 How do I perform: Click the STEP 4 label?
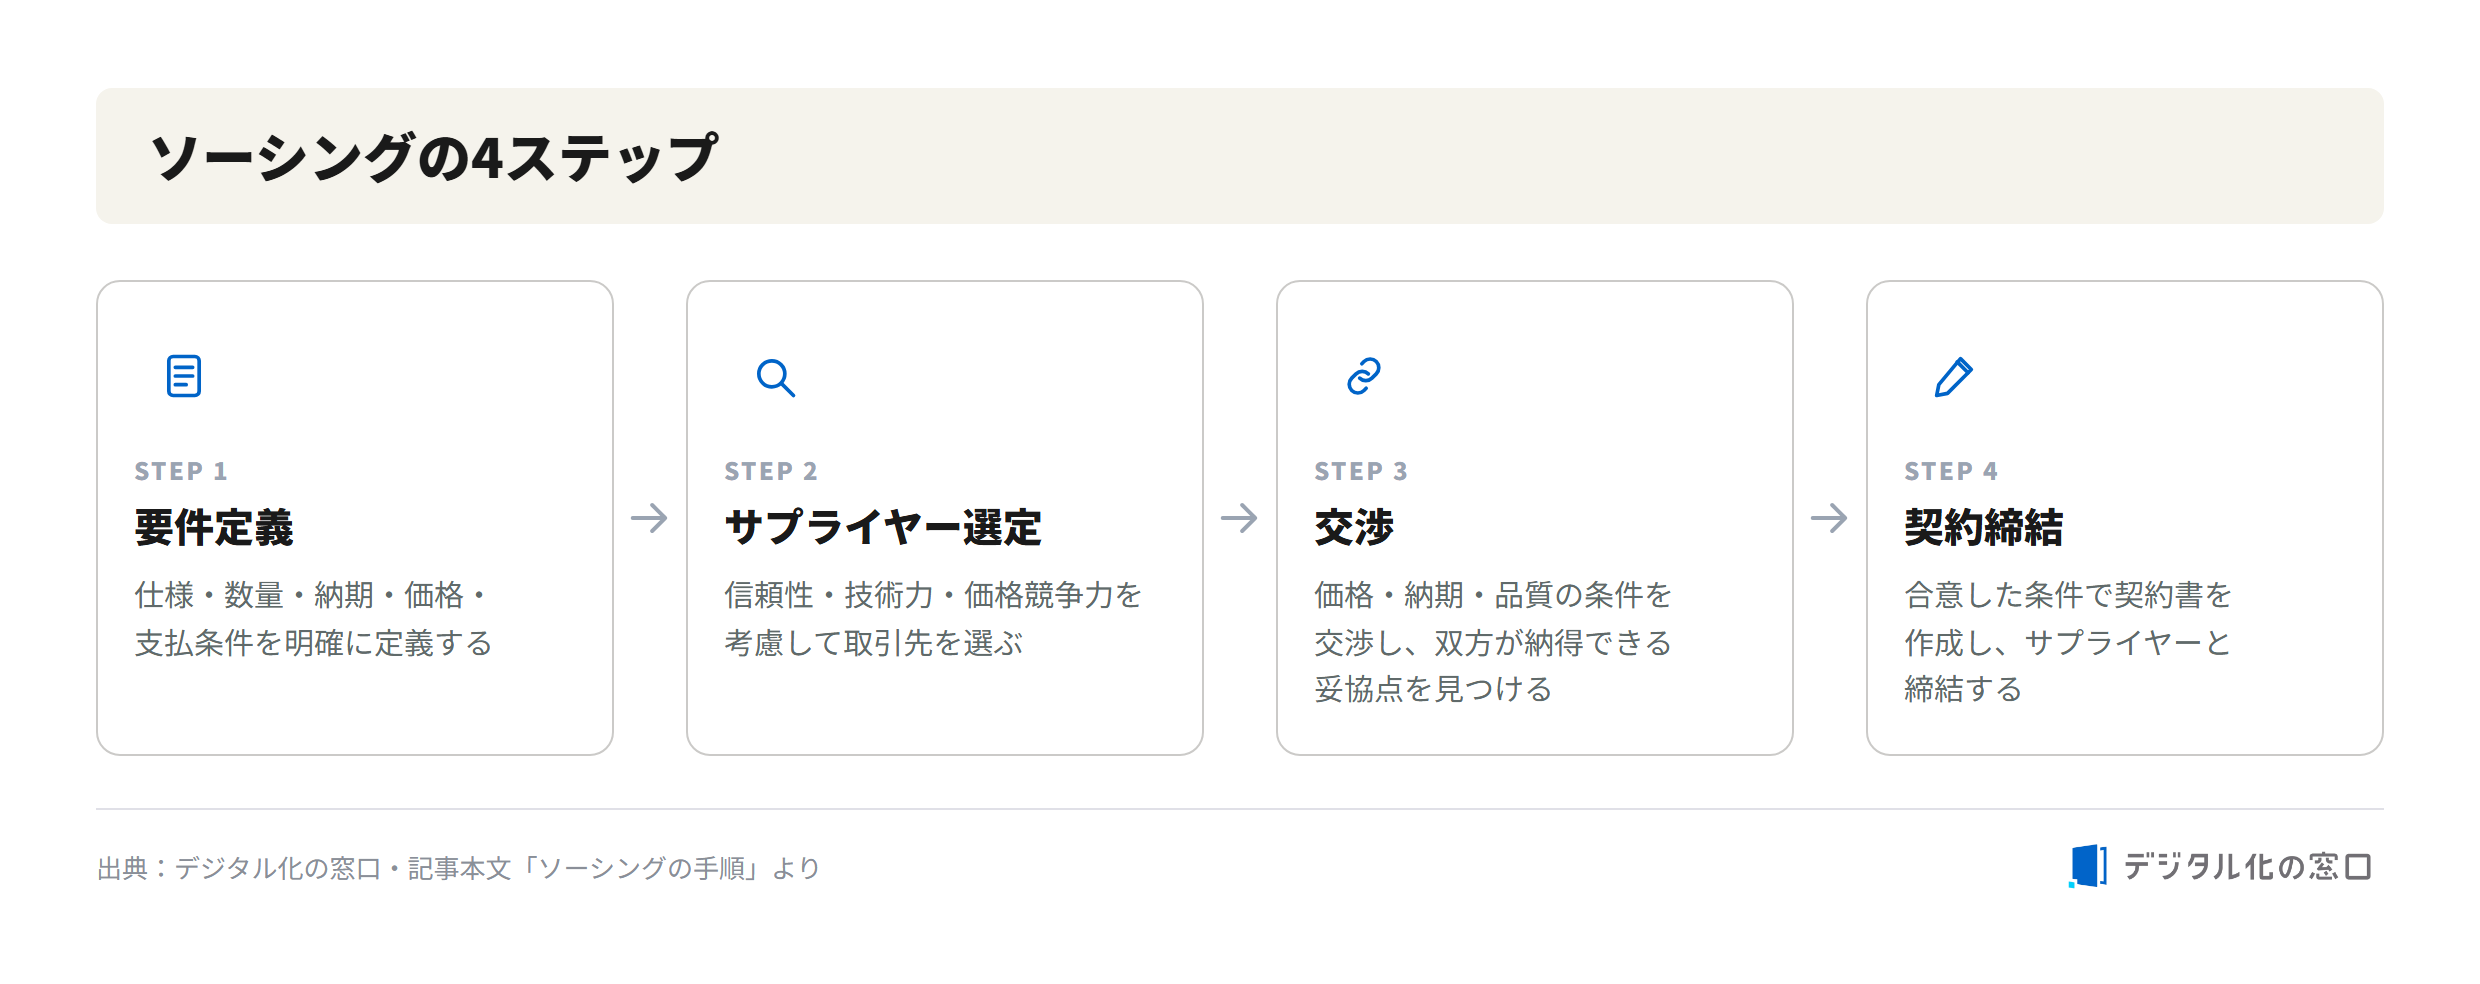point(1951,471)
